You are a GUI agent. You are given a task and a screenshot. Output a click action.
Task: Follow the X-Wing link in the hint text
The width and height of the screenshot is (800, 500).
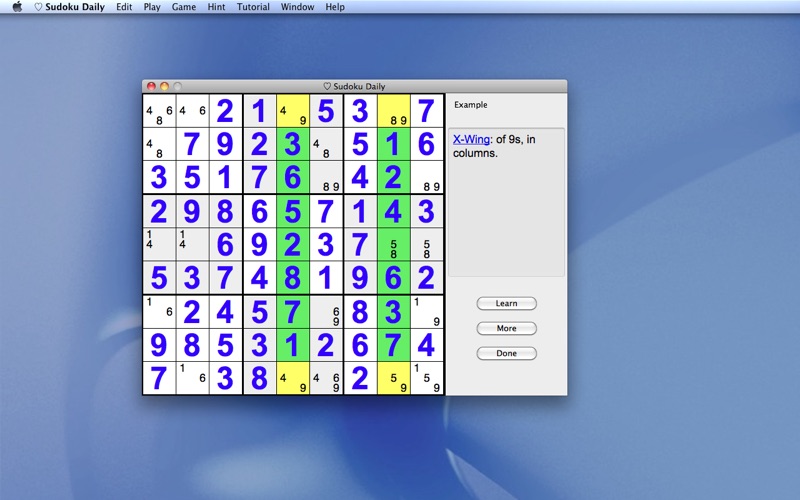point(471,139)
